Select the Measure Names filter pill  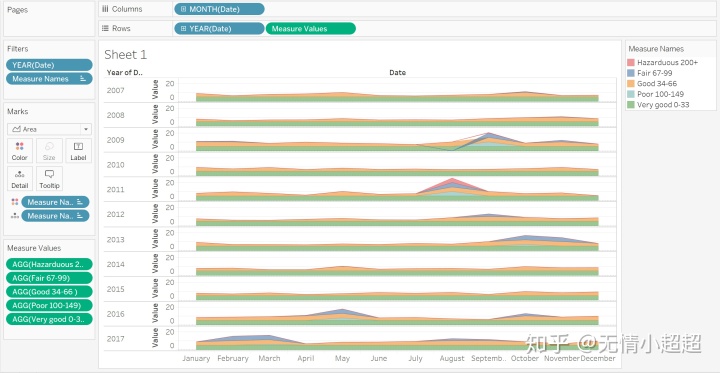[x=49, y=79]
